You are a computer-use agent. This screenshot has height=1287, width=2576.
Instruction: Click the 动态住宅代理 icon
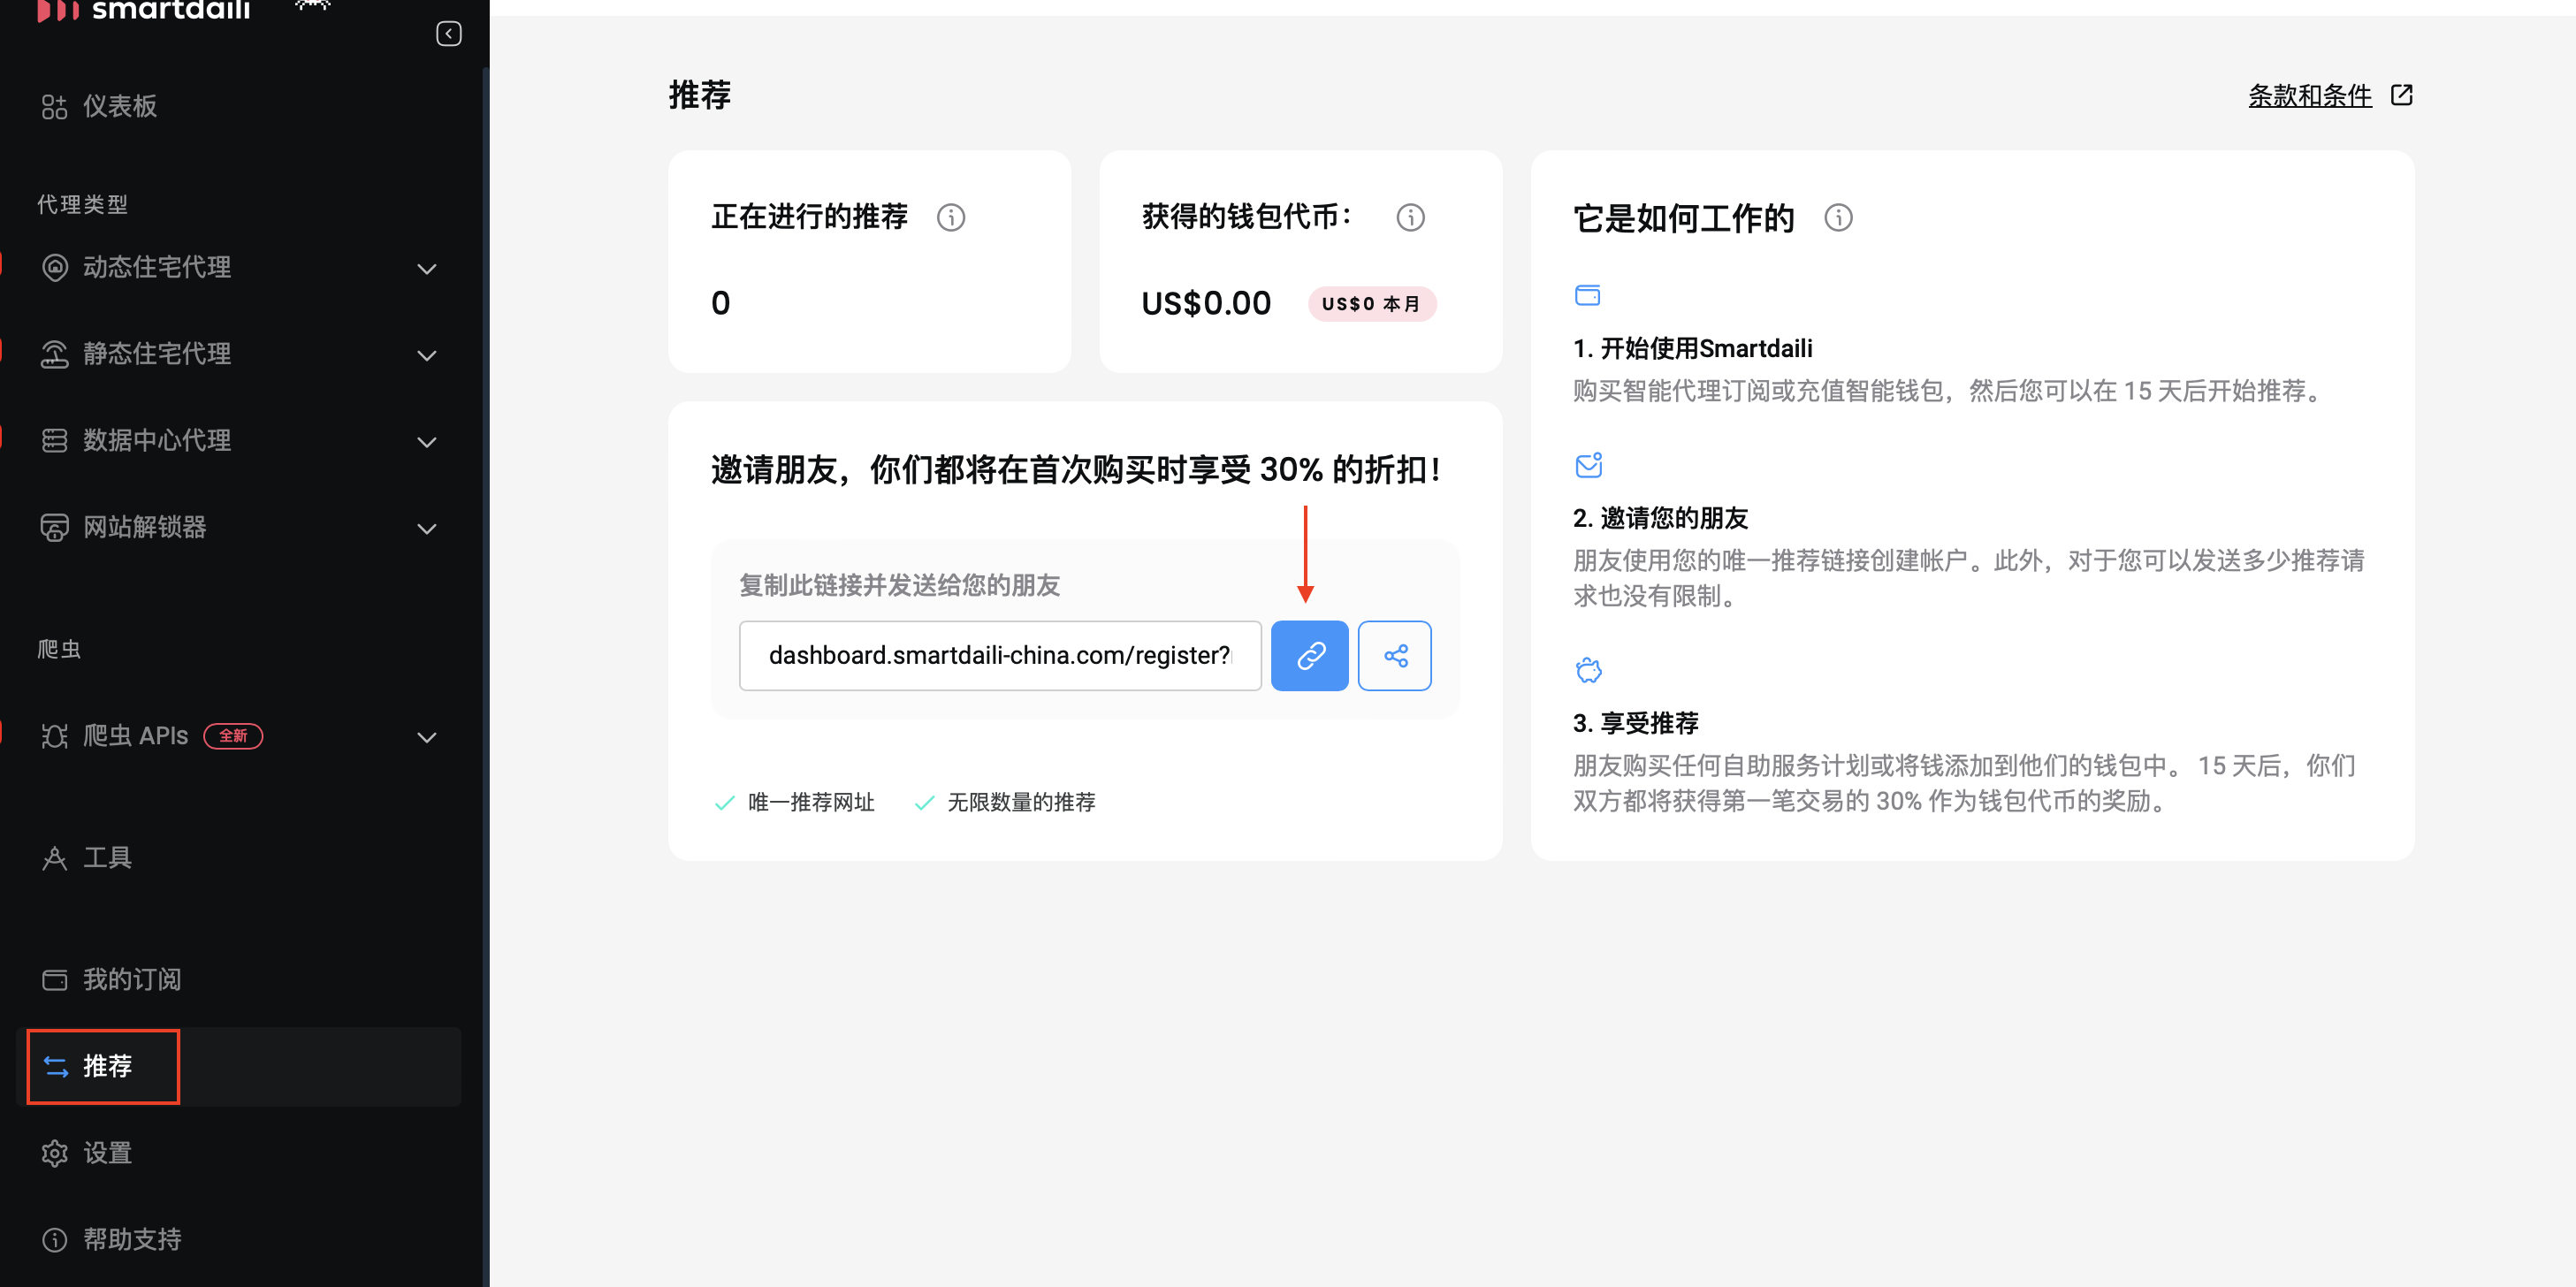[54, 267]
